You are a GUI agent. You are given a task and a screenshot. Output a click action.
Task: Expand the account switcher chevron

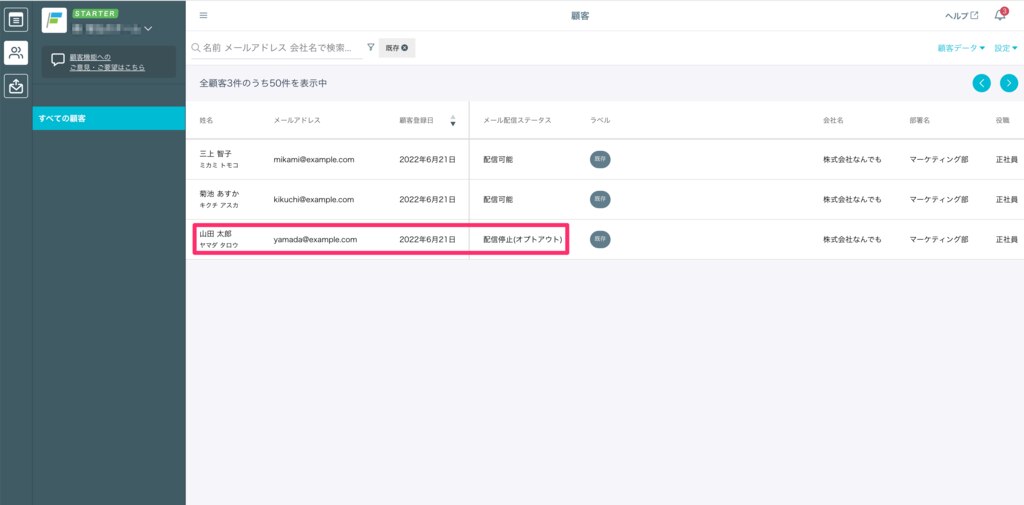click(149, 29)
